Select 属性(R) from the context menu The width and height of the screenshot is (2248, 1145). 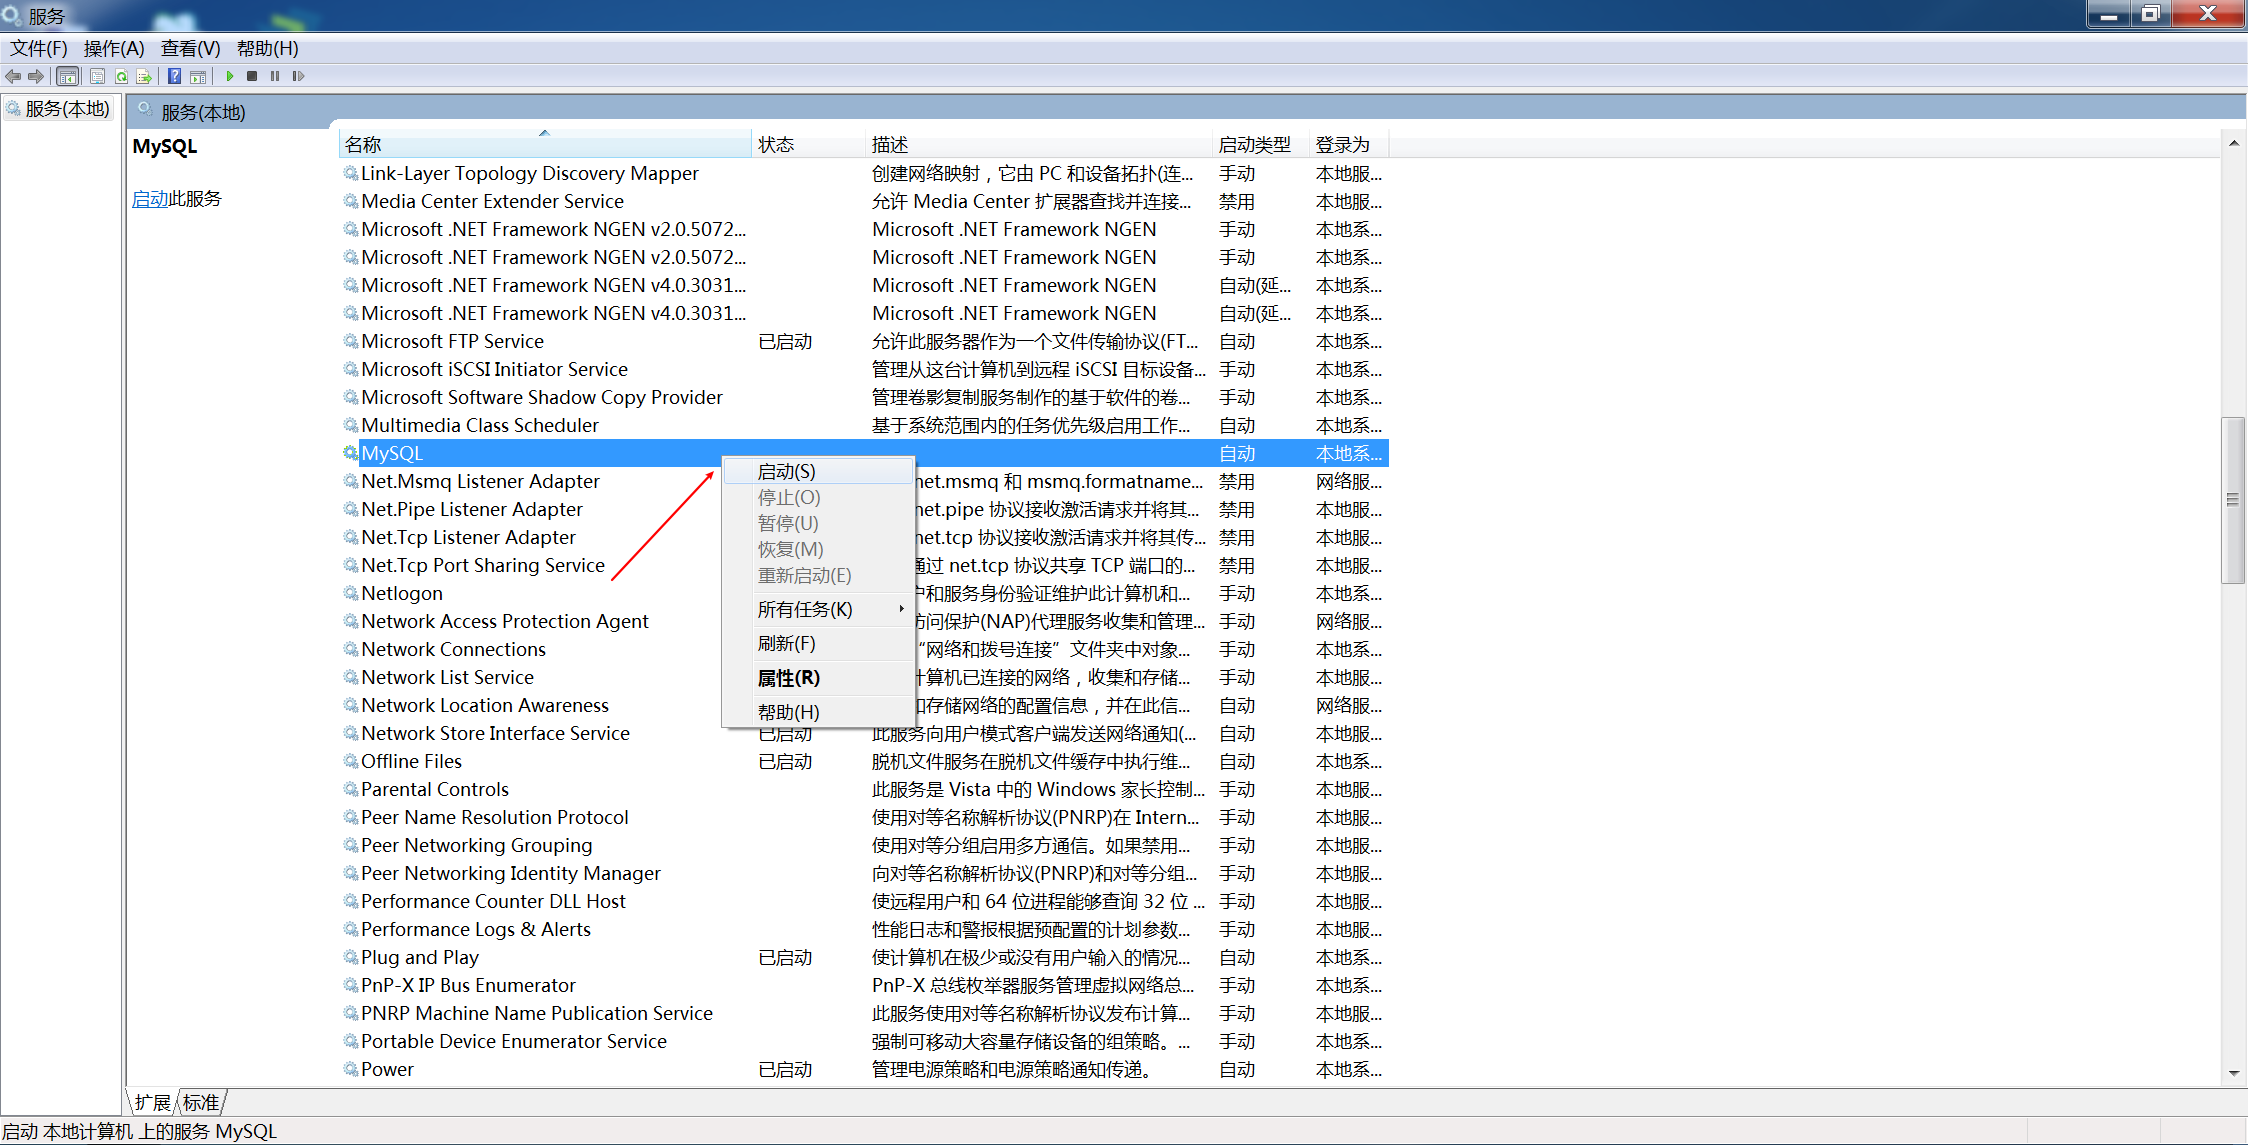788,678
